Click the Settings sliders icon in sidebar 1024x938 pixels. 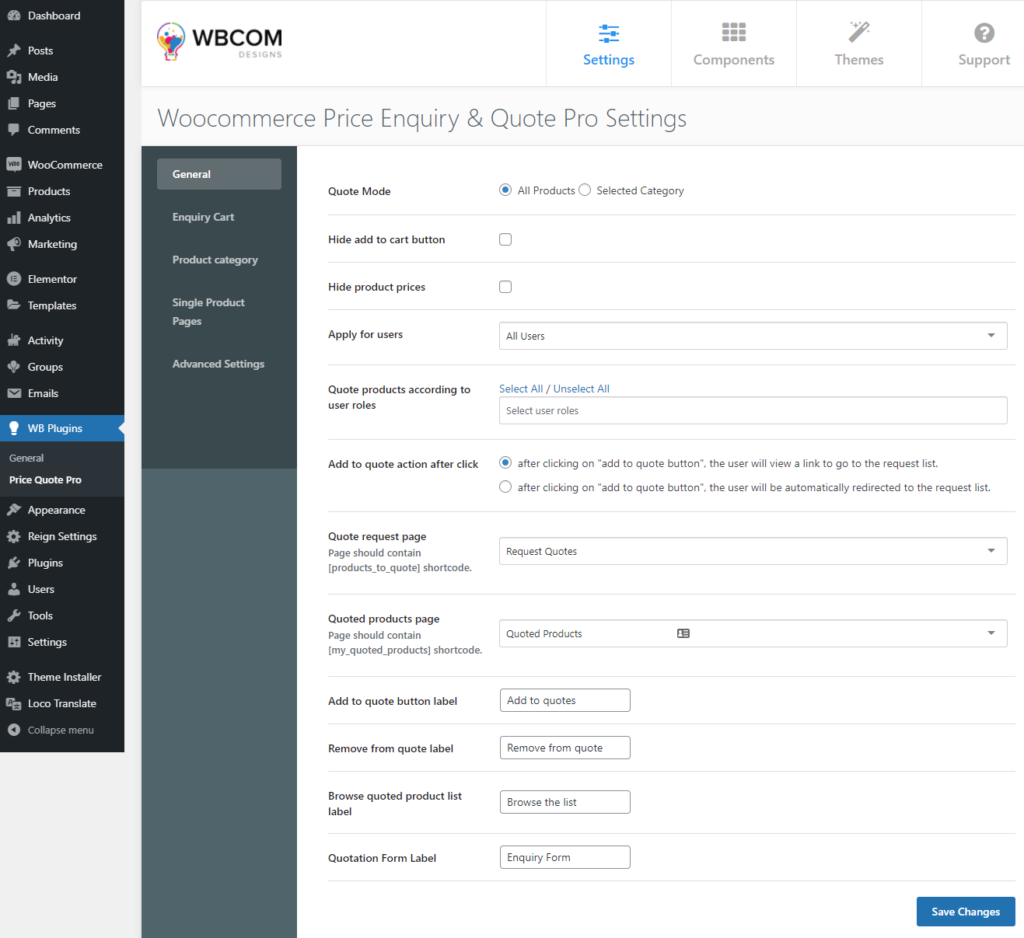pyautogui.click(x=14, y=642)
